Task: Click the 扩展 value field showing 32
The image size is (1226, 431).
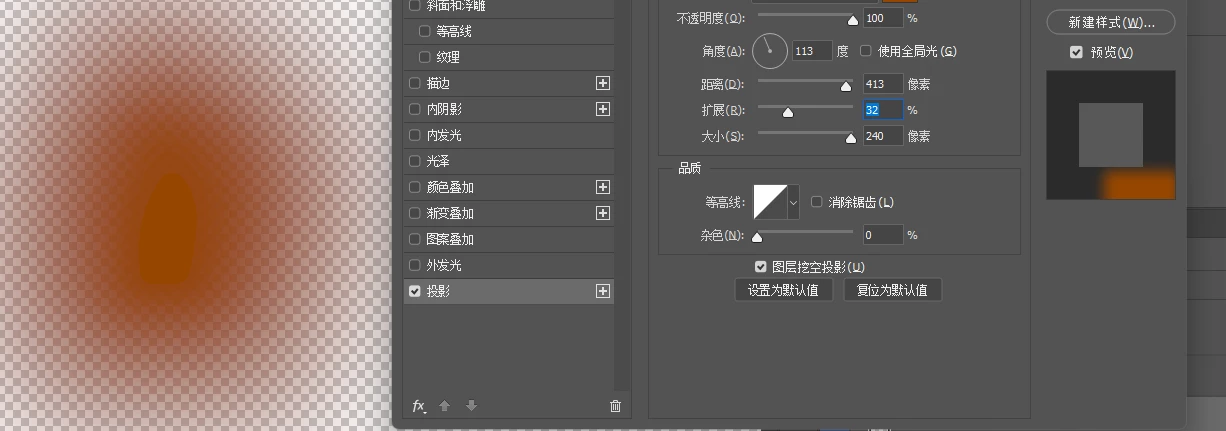Action: [883, 110]
